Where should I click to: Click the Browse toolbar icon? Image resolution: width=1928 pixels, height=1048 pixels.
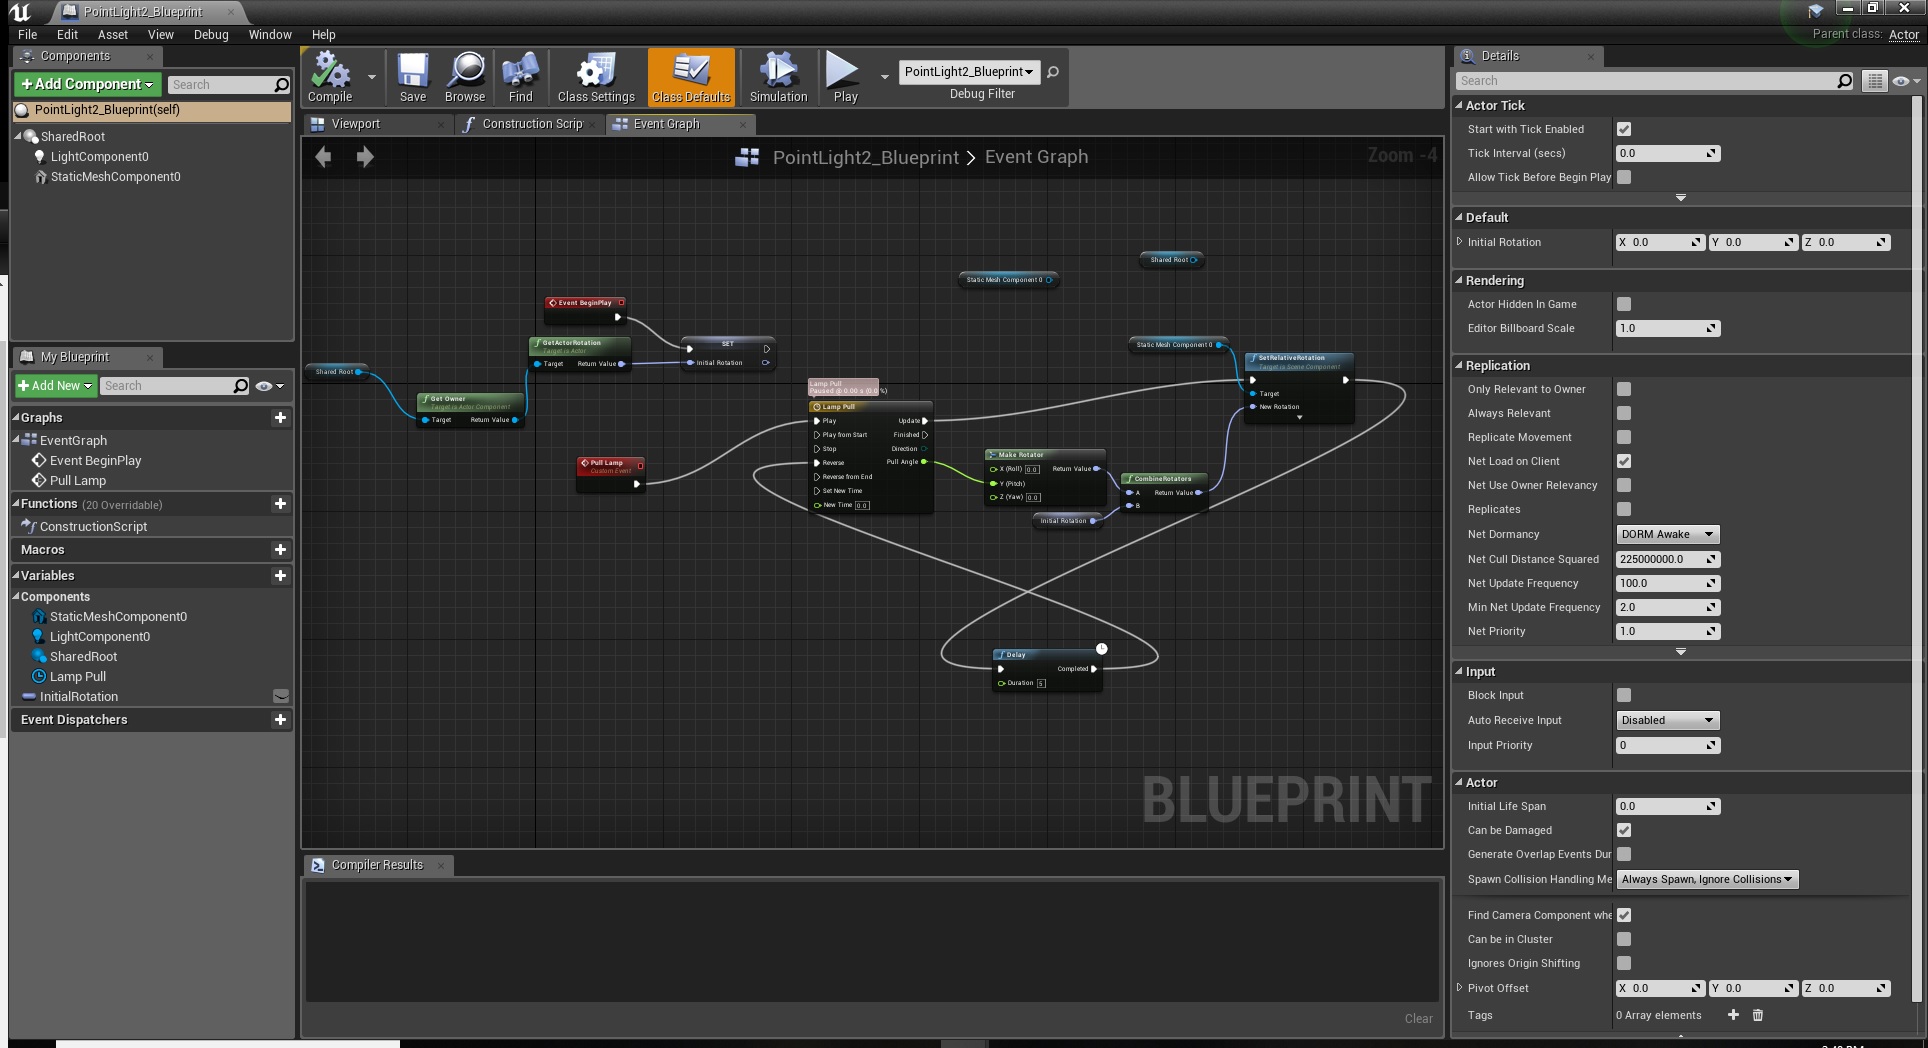click(464, 77)
